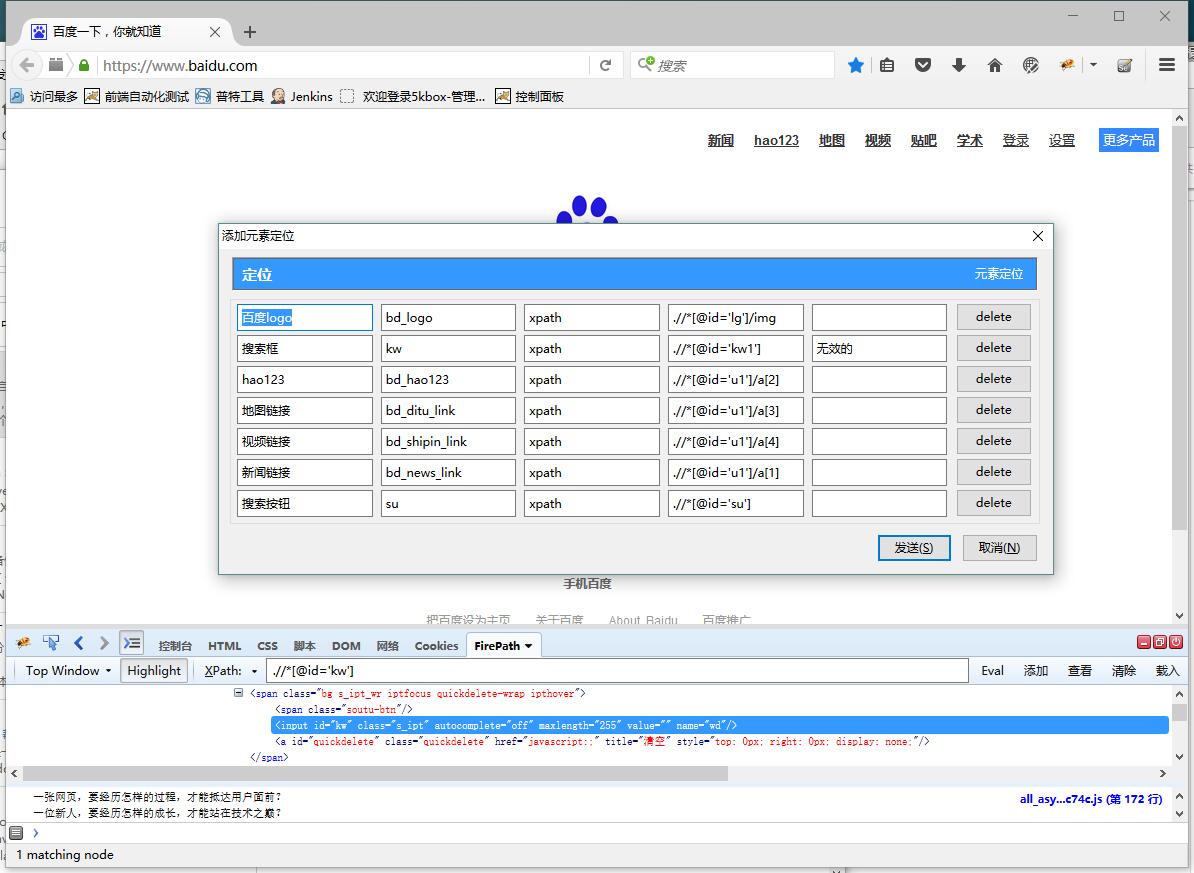Switch to the Cookies tab in Firebug
The height and width of the screenshot is (873, 1194).
(x=436, y=646)
